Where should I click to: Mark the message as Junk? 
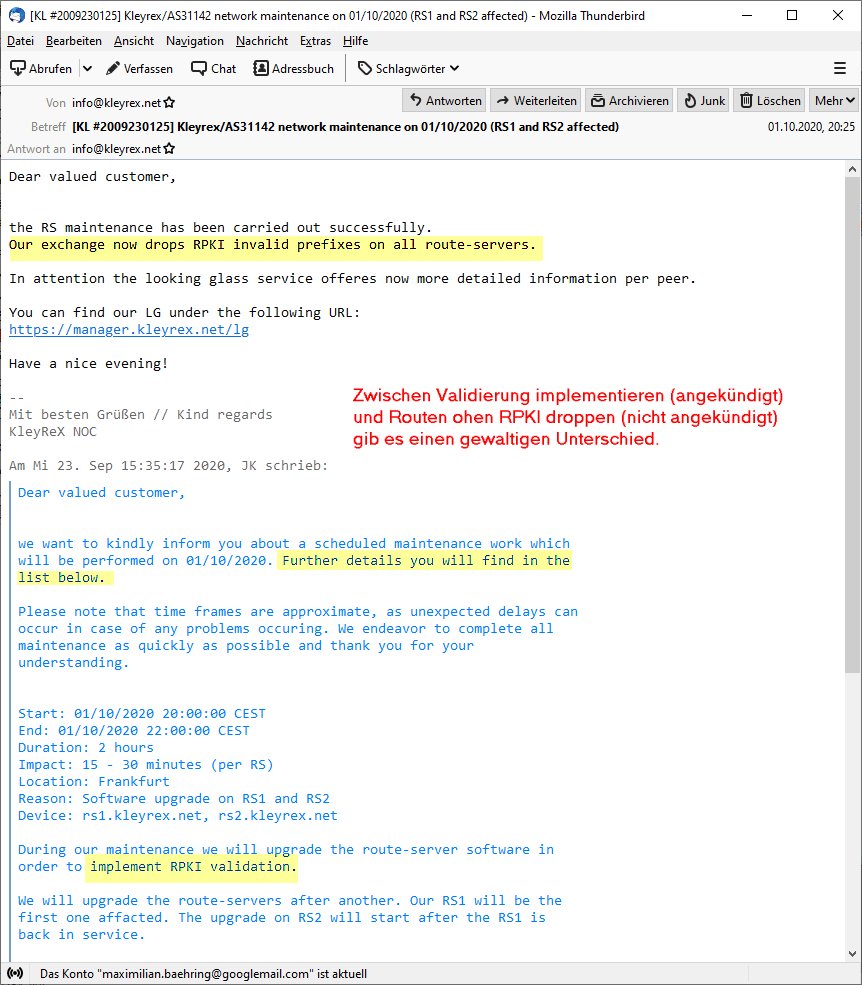click(703, 100)
